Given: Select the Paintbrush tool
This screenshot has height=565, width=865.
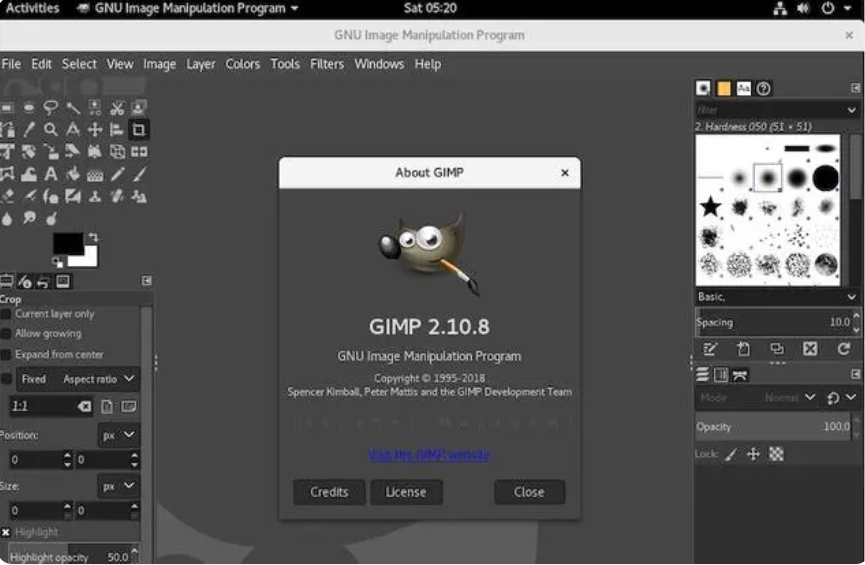Looking at the screenshot, I should point(139,174).
